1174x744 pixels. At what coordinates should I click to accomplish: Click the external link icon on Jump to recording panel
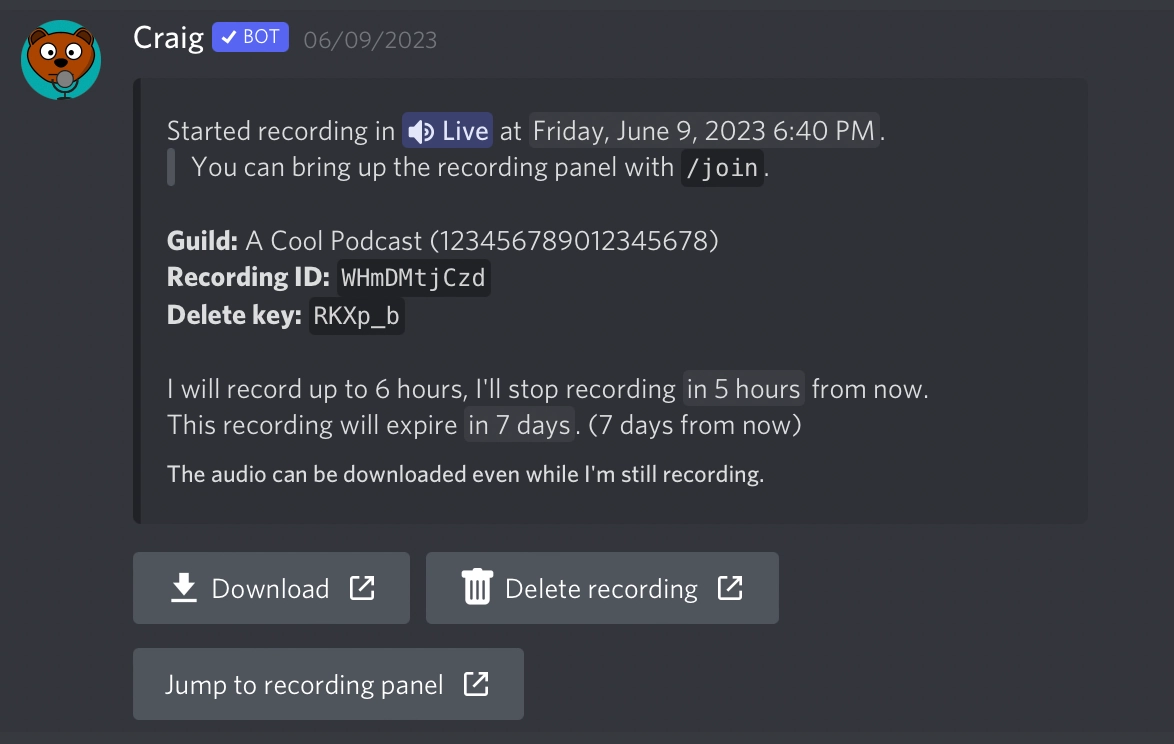click(476, 684)
